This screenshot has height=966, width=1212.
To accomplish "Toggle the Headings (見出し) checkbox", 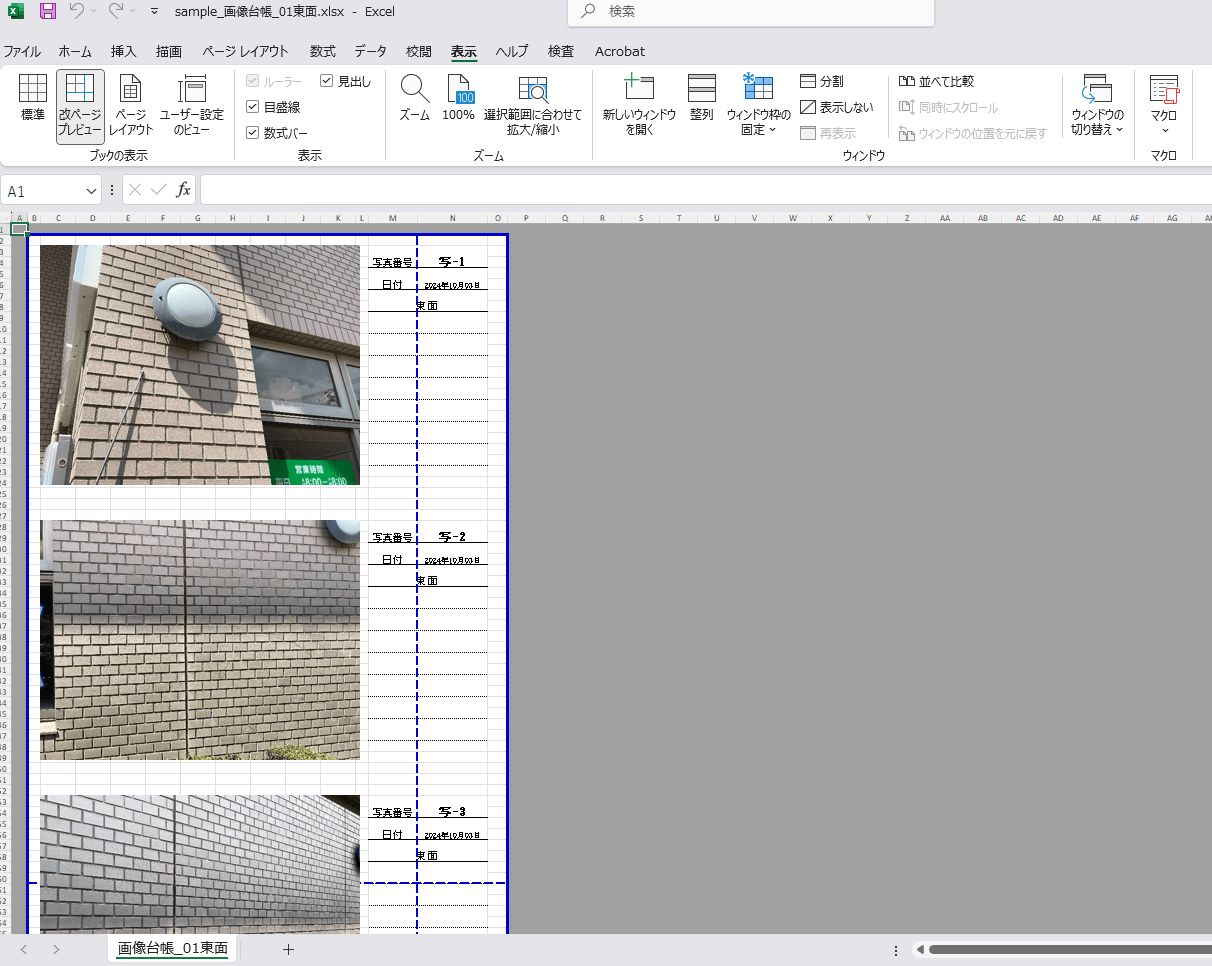I will coord(327,81).
